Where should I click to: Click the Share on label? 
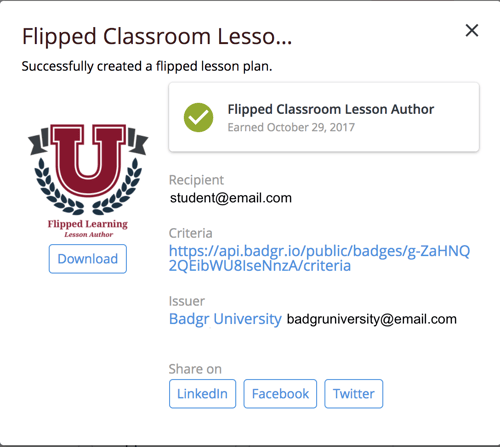coord(195,369)
